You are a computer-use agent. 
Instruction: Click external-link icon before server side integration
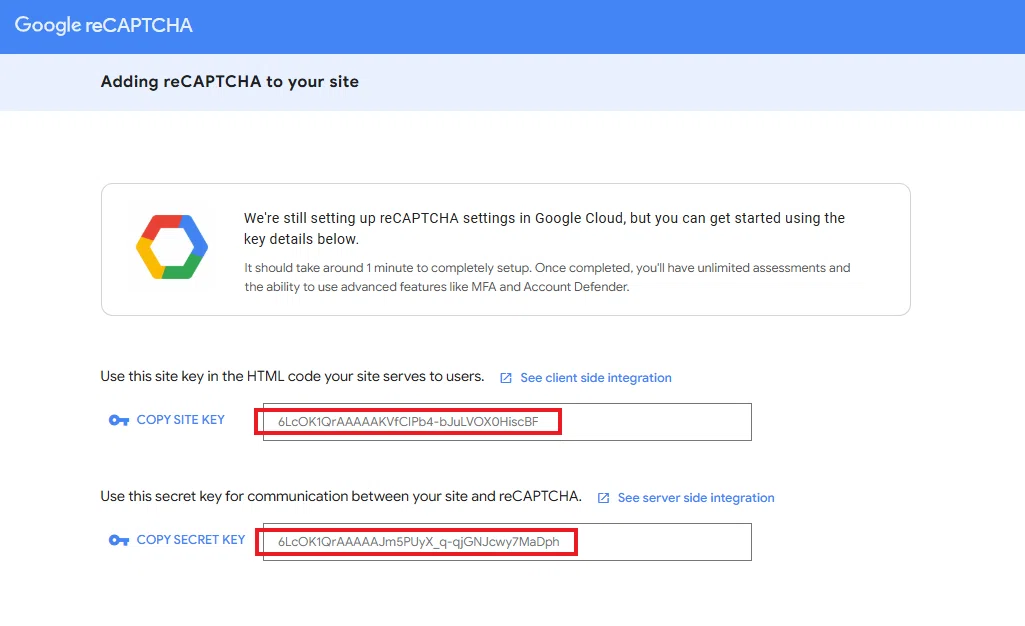(603, 499)
